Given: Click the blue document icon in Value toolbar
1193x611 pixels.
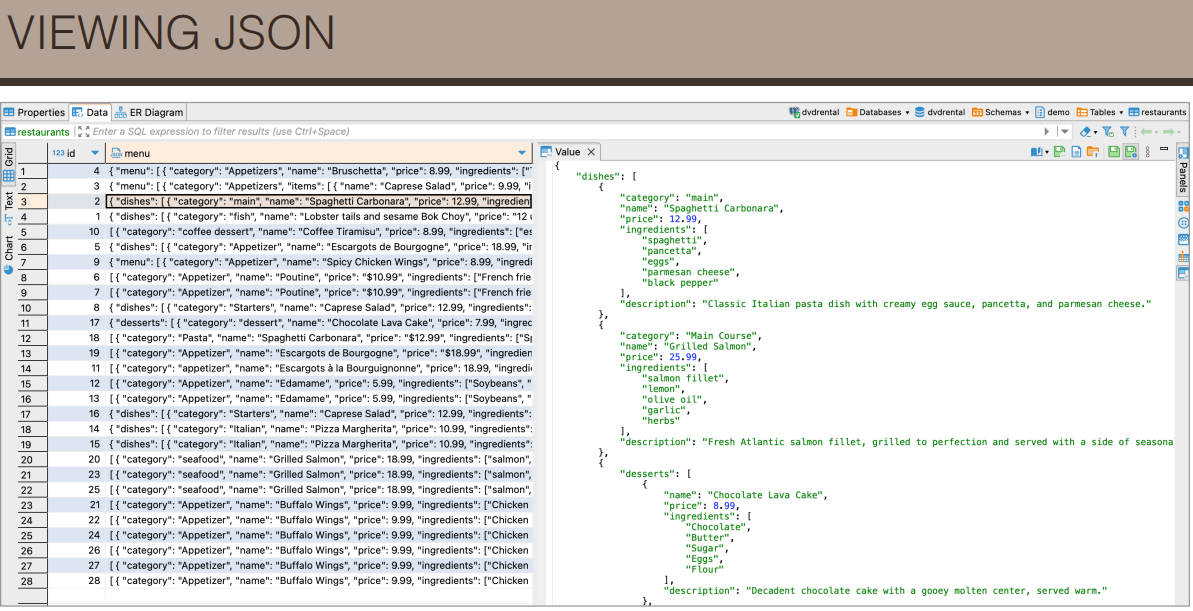Looking at the screenshot, I should click(1077, 152).
